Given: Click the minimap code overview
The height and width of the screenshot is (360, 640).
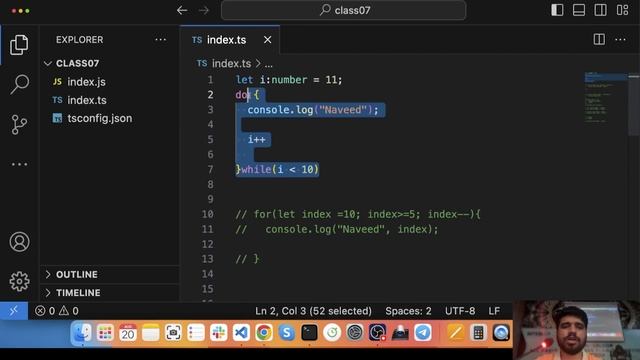Looking at the screenshot, I should (x=605, y=97).
